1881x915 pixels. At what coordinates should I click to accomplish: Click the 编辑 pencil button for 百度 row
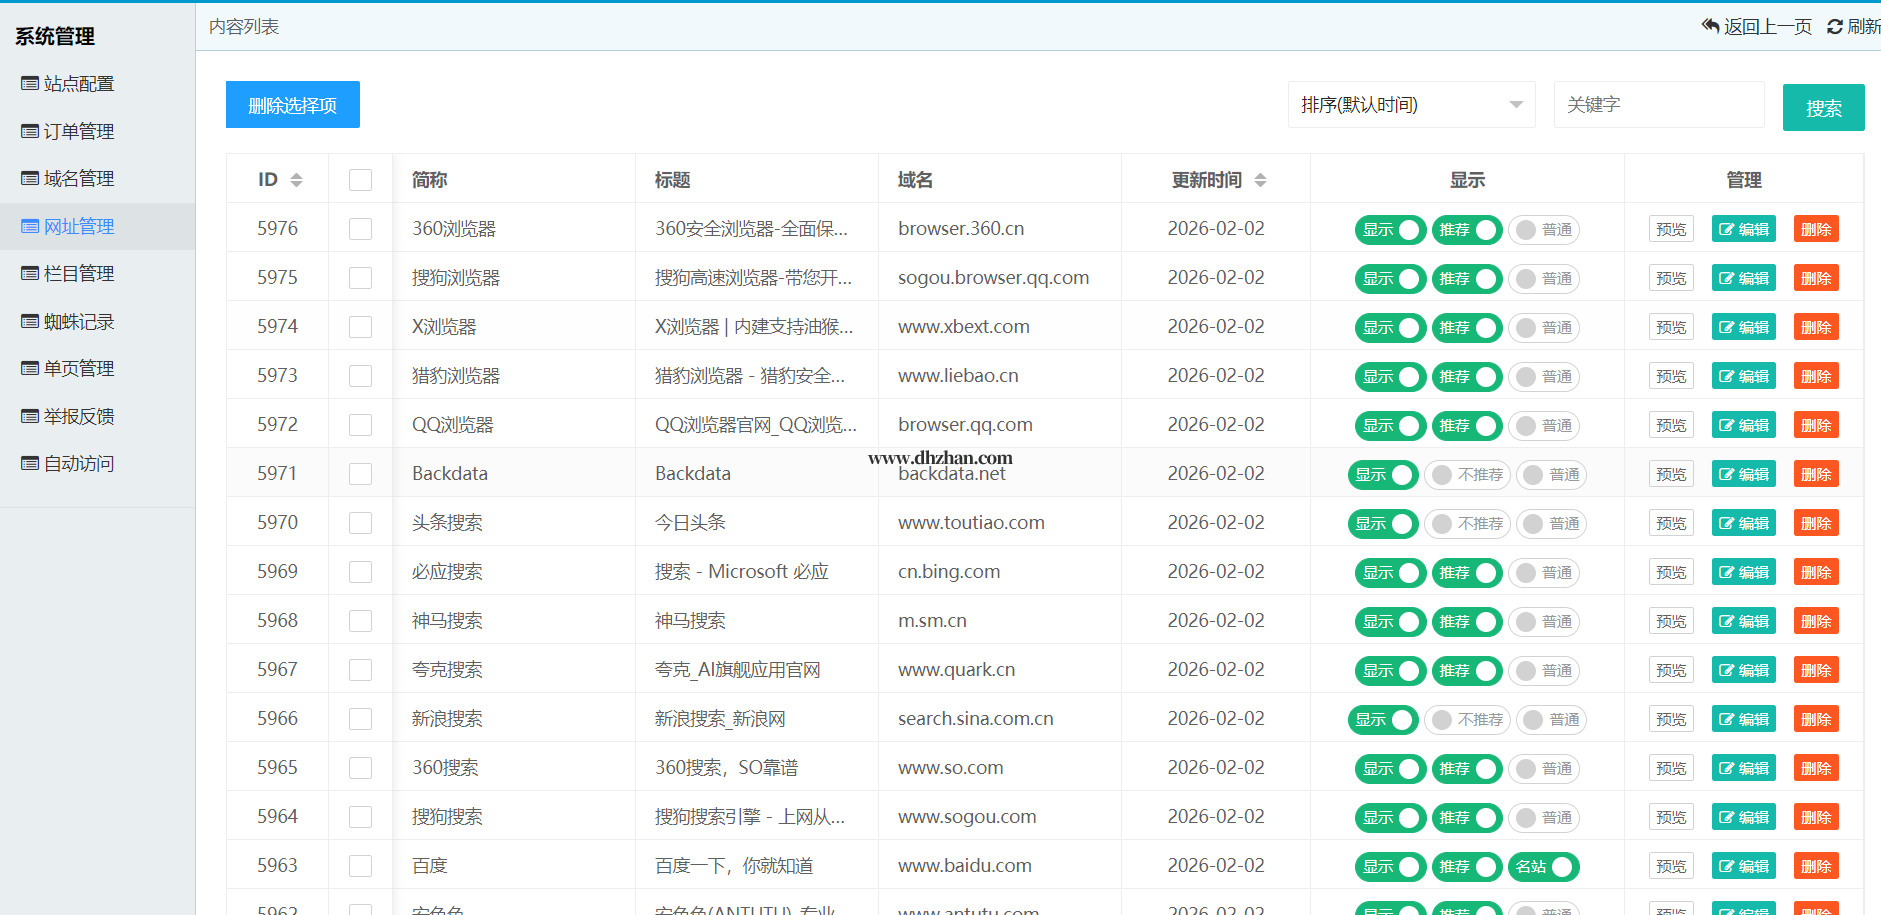pos(1743,867)
